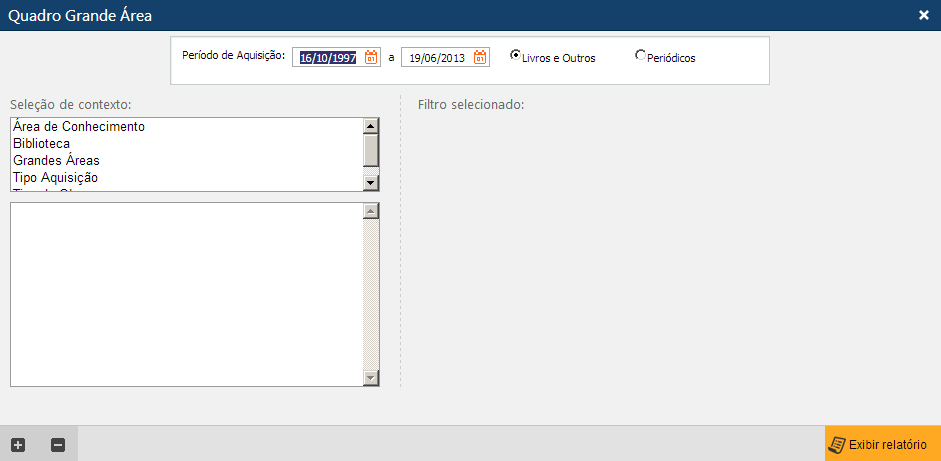941x461 pixels.
Task: Choose Grandes Áreas from context list
Action: [56, 160]
